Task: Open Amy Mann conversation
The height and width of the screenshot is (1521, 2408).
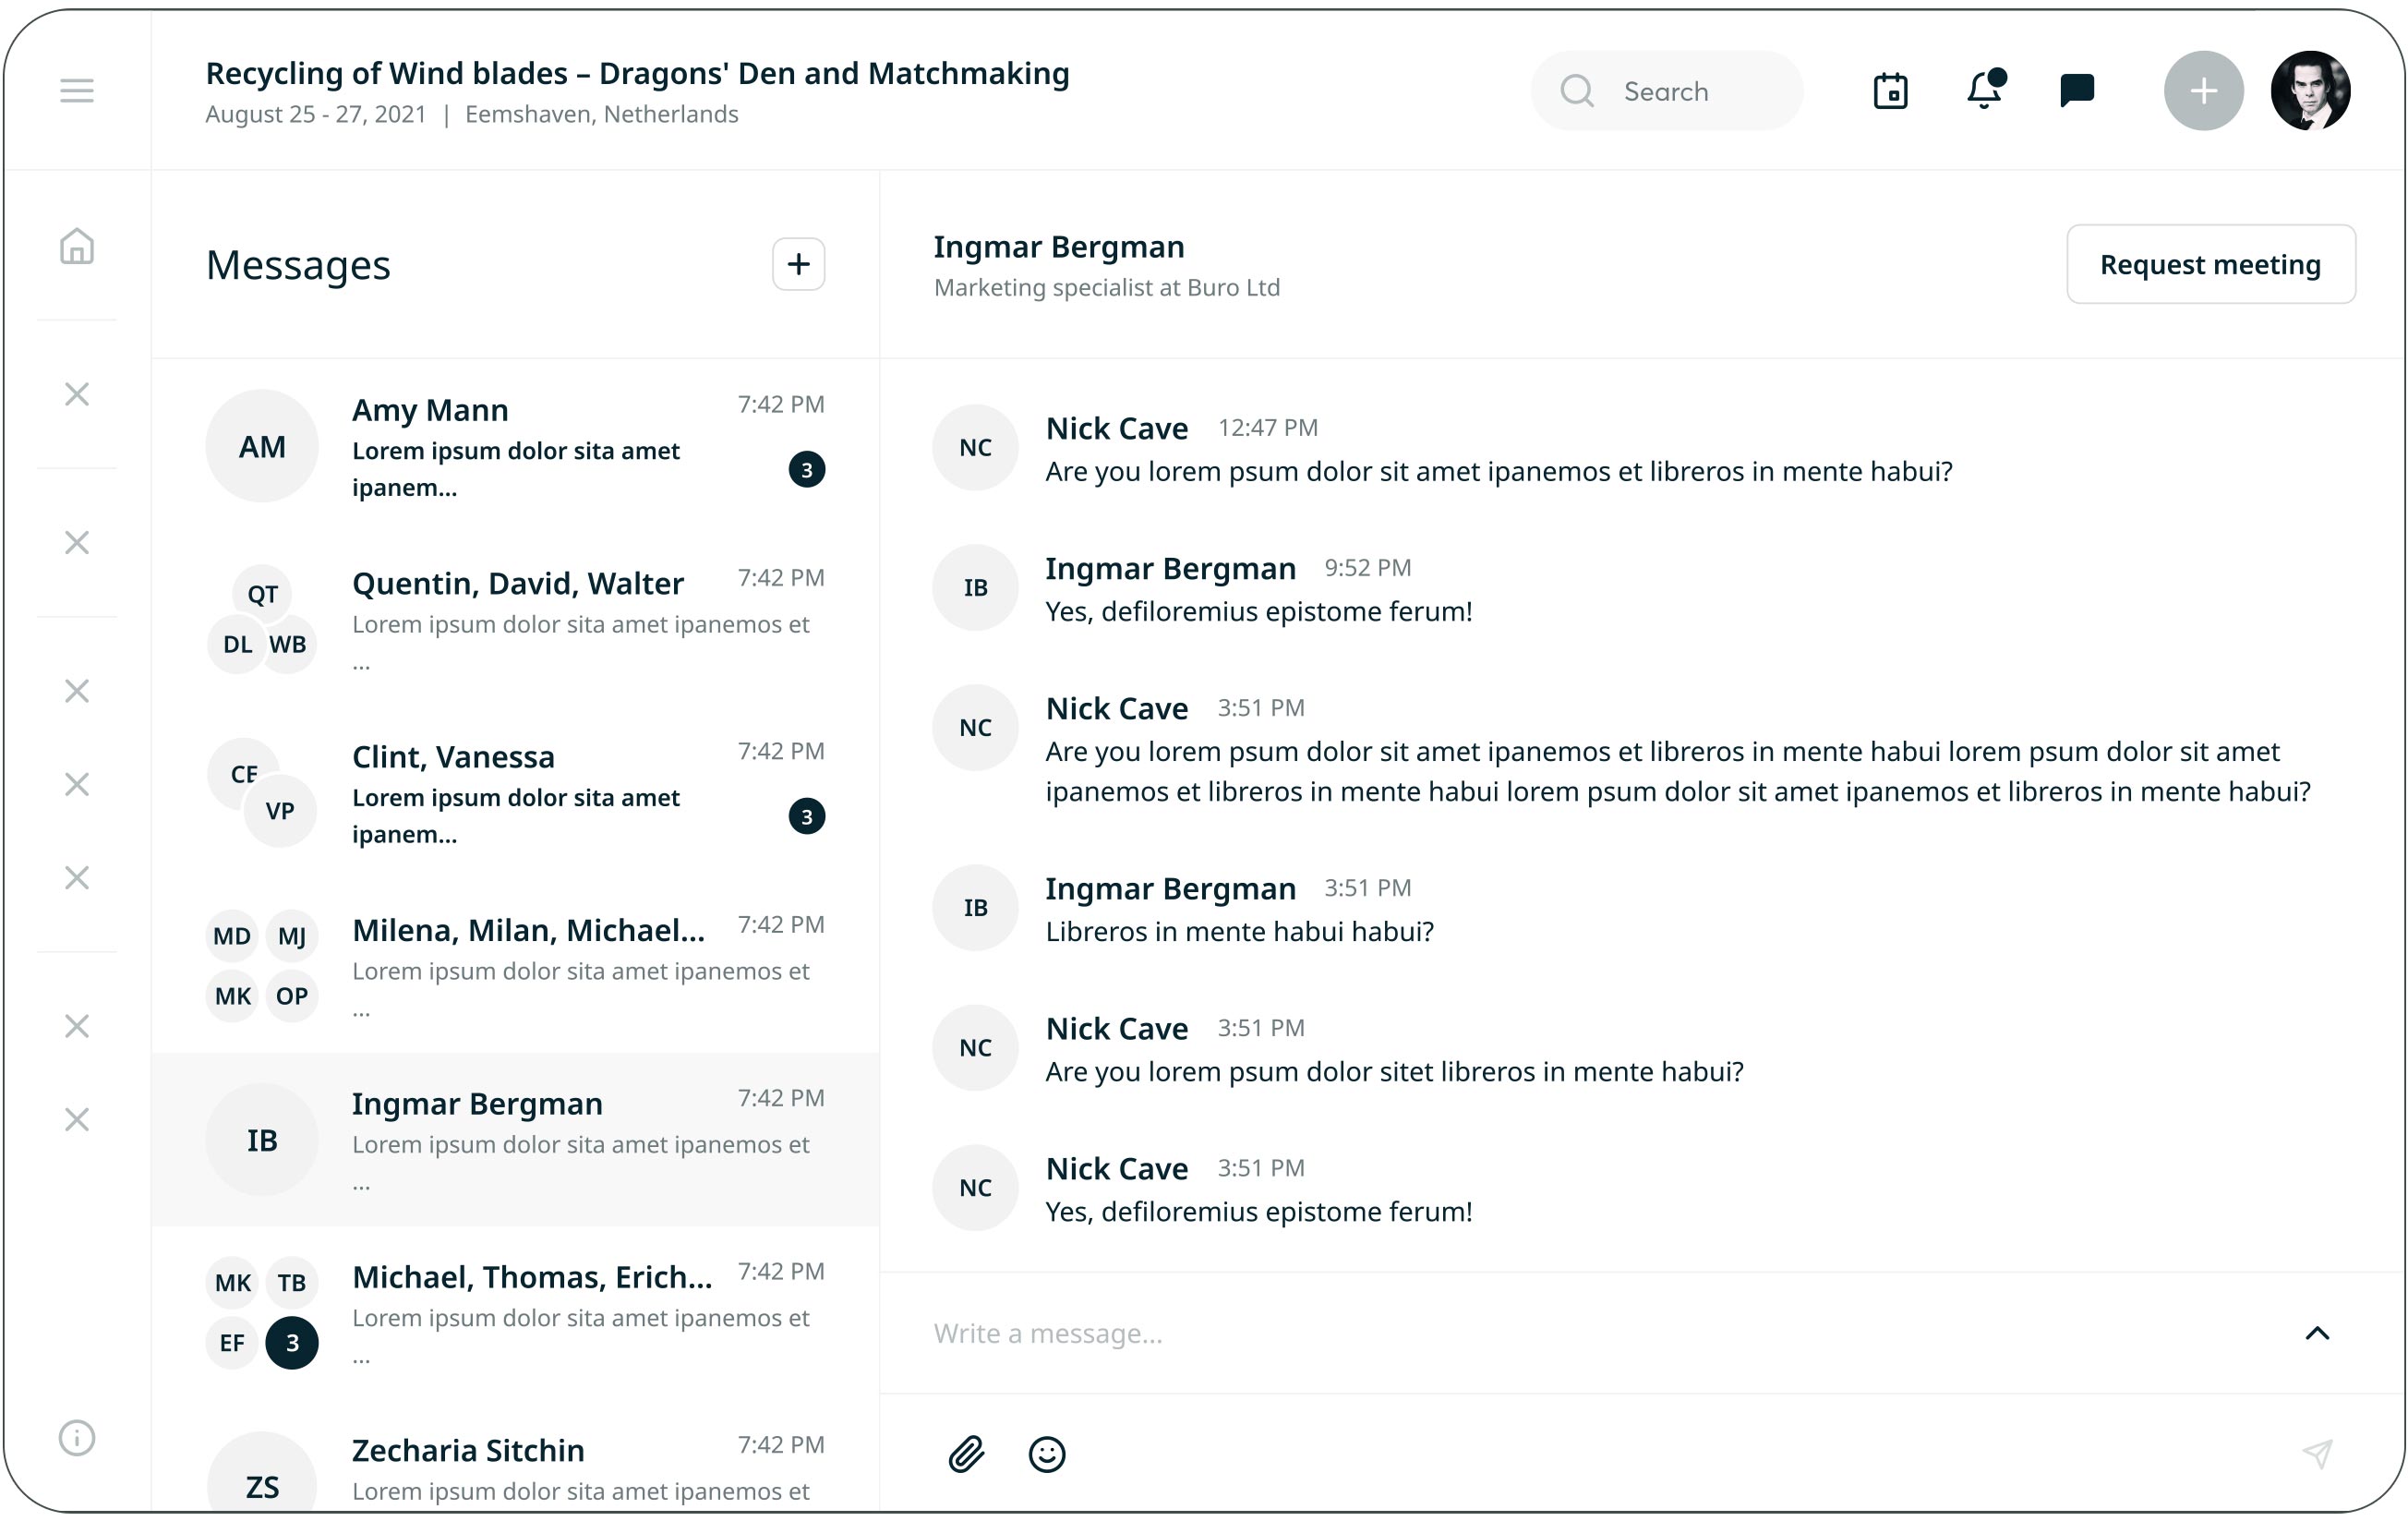Action: point(515,446)
